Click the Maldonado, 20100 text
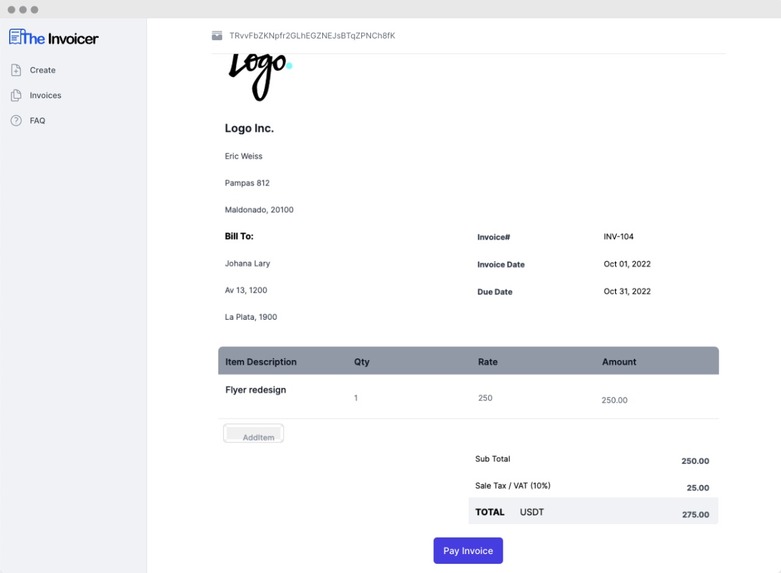The width and height of the screenshot is (781, 573). 259,210
